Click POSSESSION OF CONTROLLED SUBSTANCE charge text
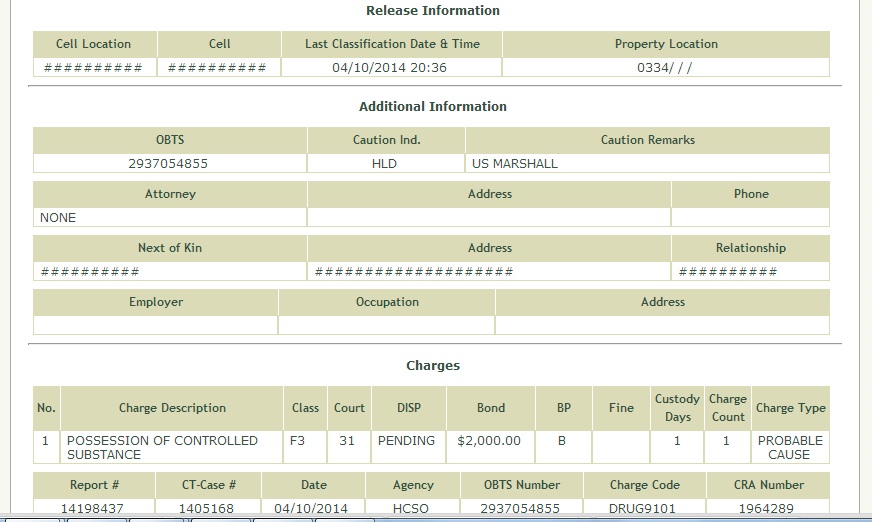 (162, 447)
